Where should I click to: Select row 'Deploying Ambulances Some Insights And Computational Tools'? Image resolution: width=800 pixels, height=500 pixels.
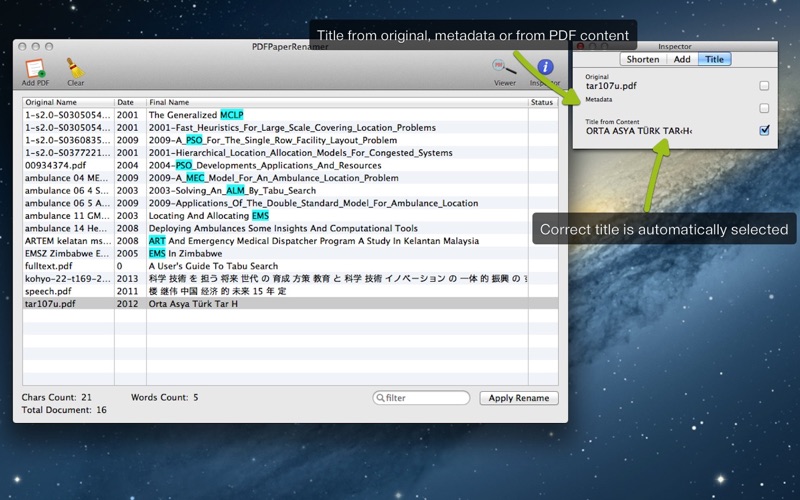coord(290,228)
